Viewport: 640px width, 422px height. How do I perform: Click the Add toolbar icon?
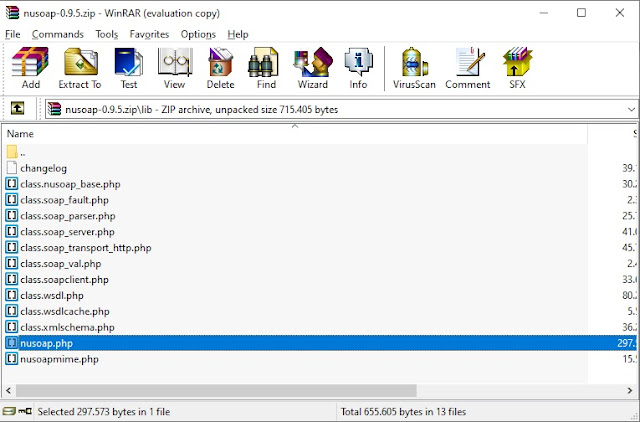click(31, 62)
